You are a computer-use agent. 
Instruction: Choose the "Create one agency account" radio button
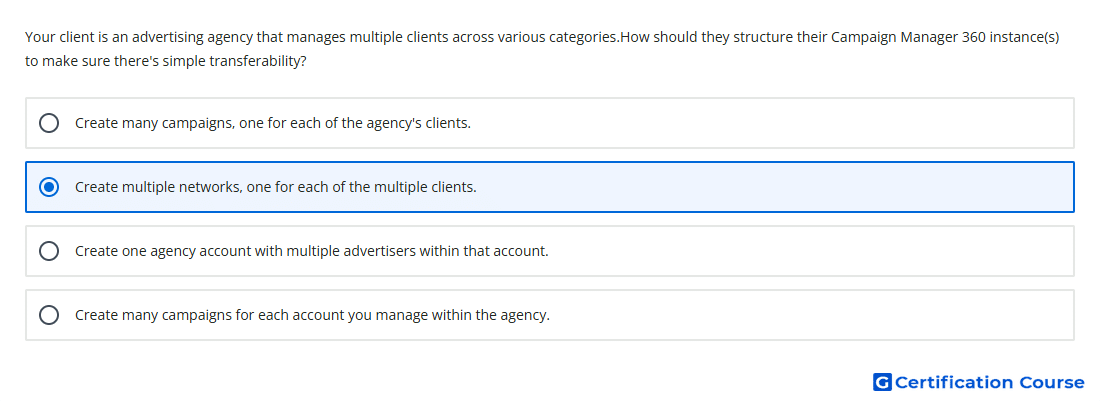49,251
